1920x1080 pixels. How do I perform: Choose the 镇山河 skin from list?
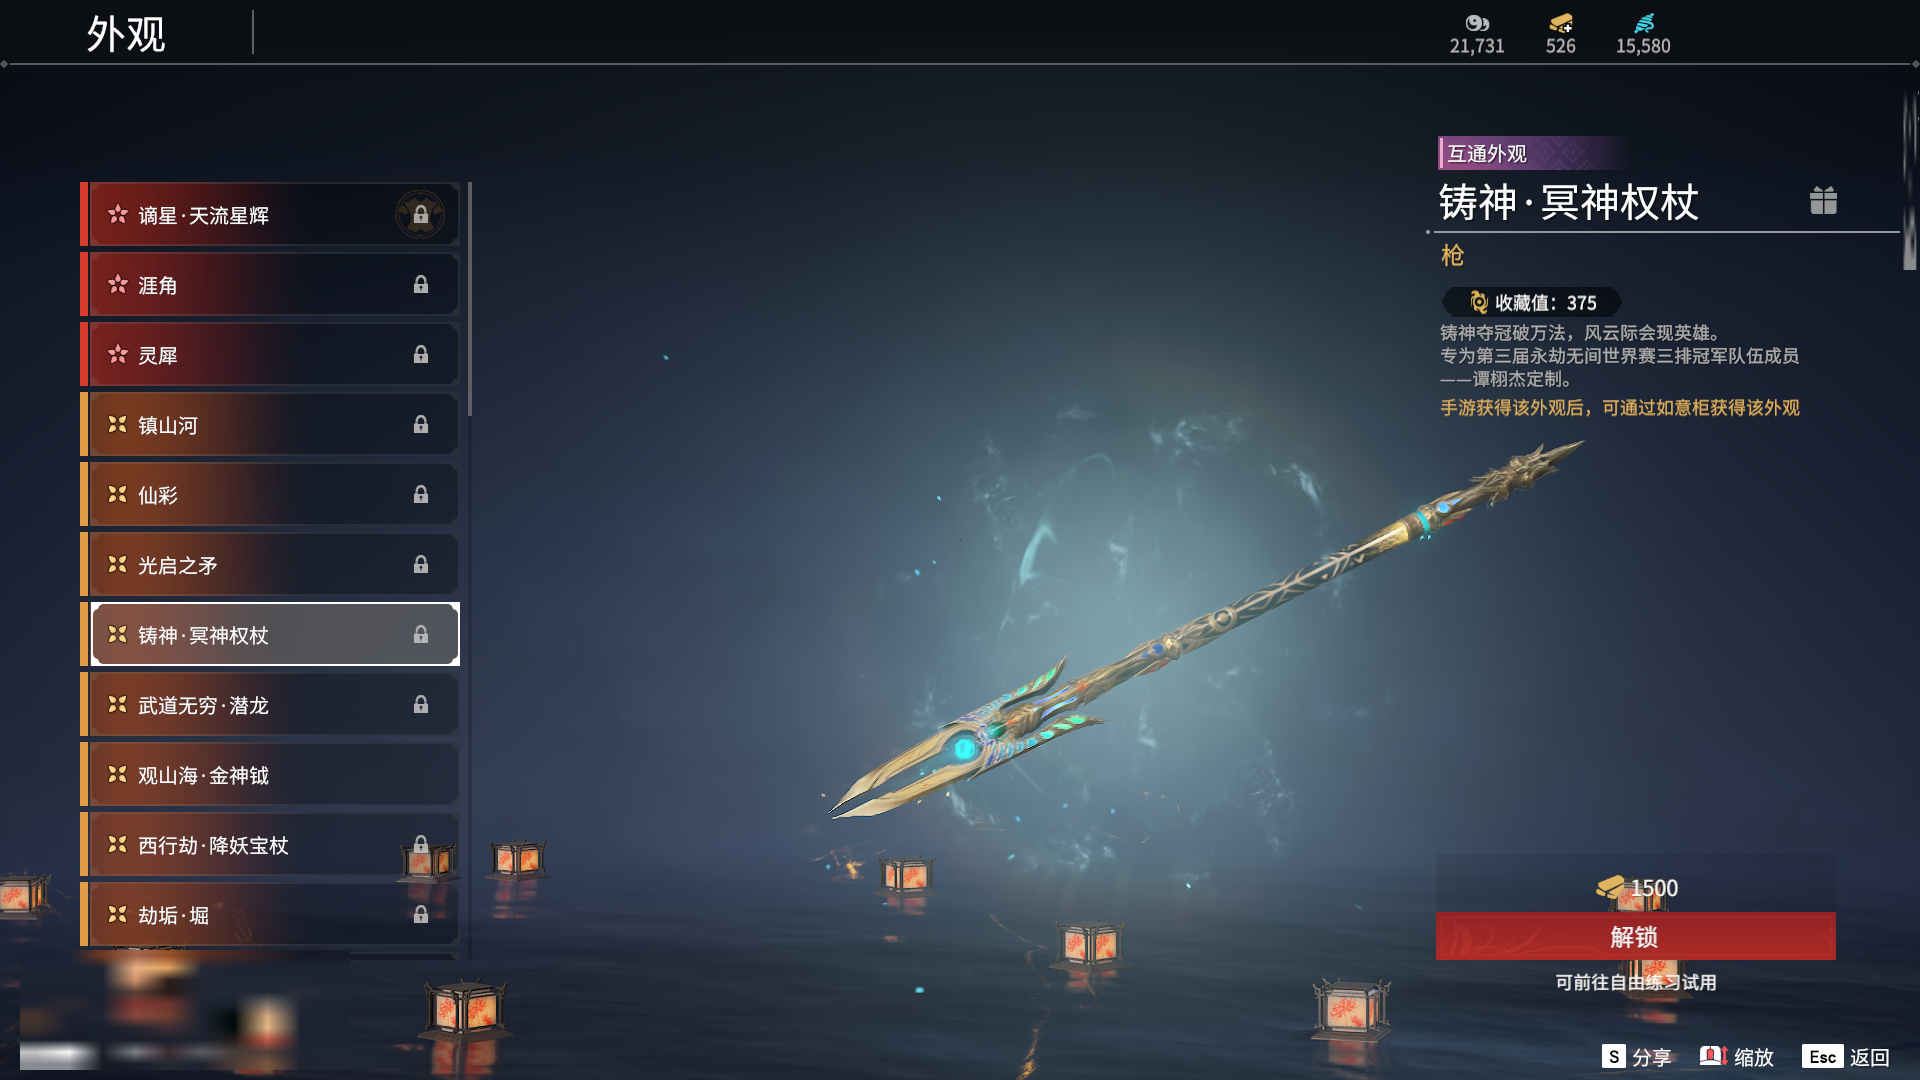[270, 425]
